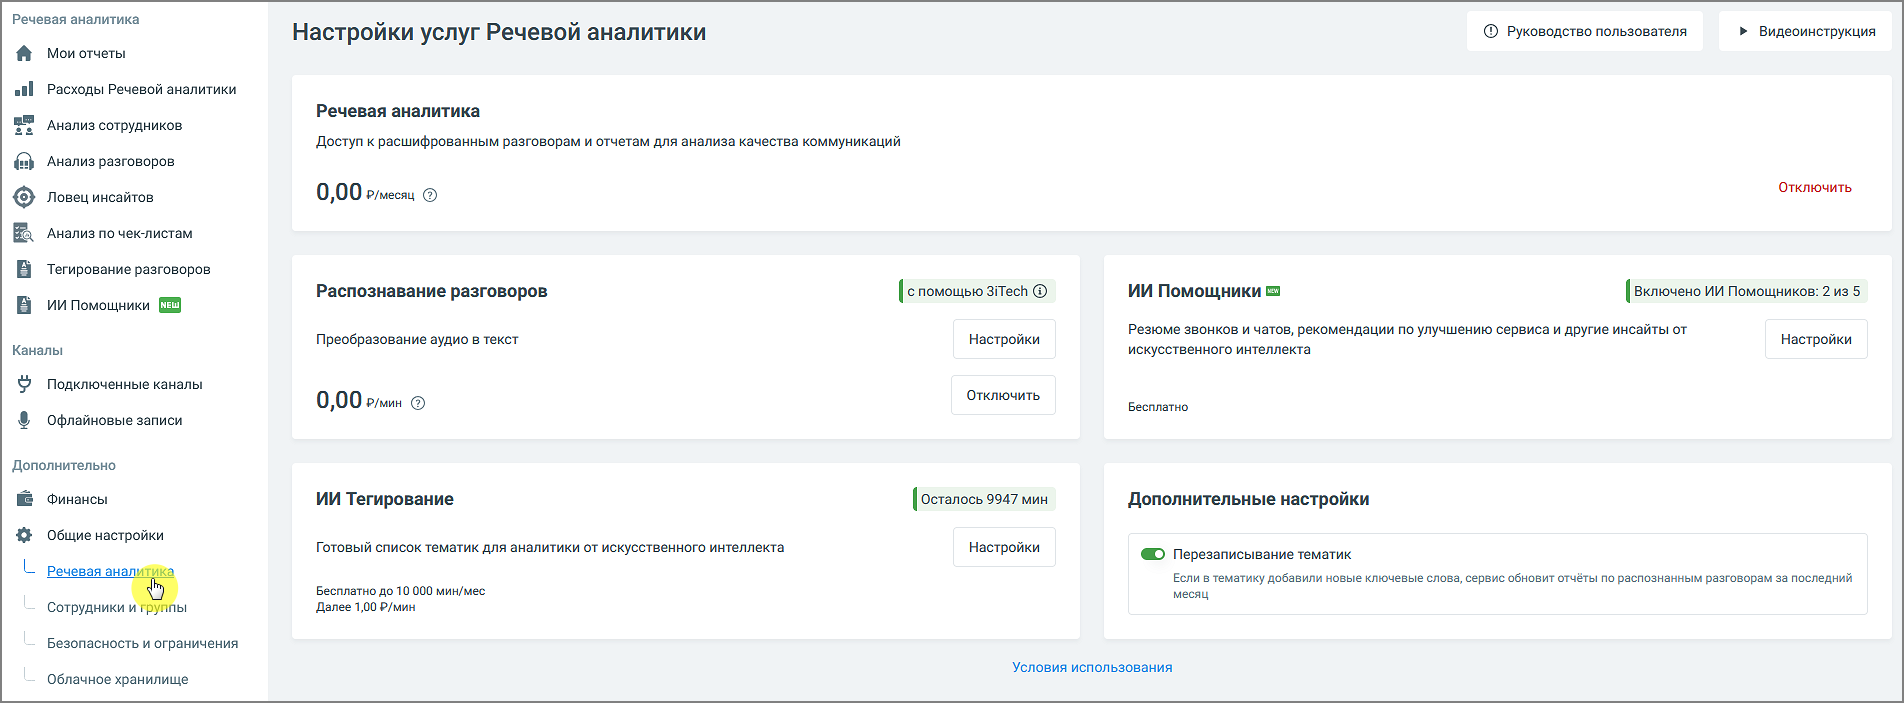The height and width of the screenshot is (703, 1904).
Task: Open the Видеоинструкция video guide
Action: 1805,31
